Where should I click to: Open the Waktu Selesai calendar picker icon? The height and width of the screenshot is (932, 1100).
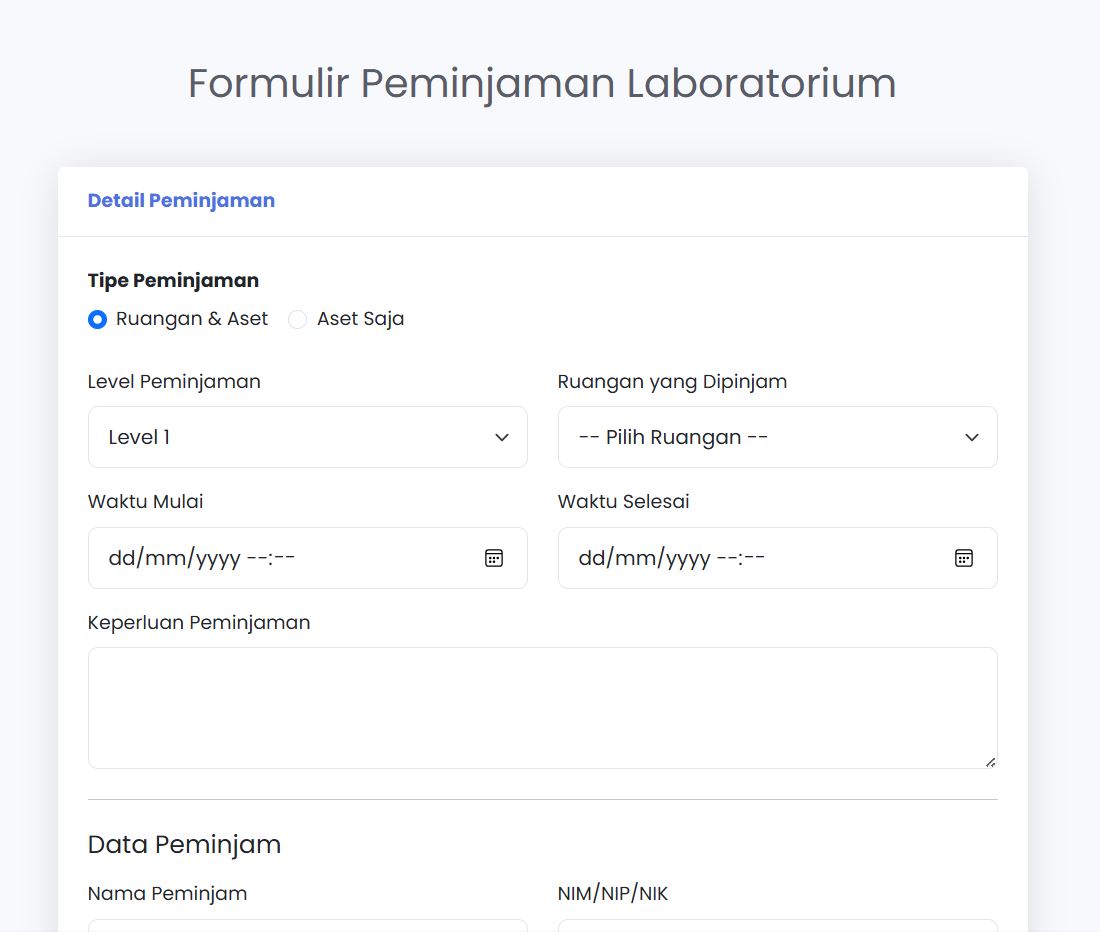tap(963, 558)
